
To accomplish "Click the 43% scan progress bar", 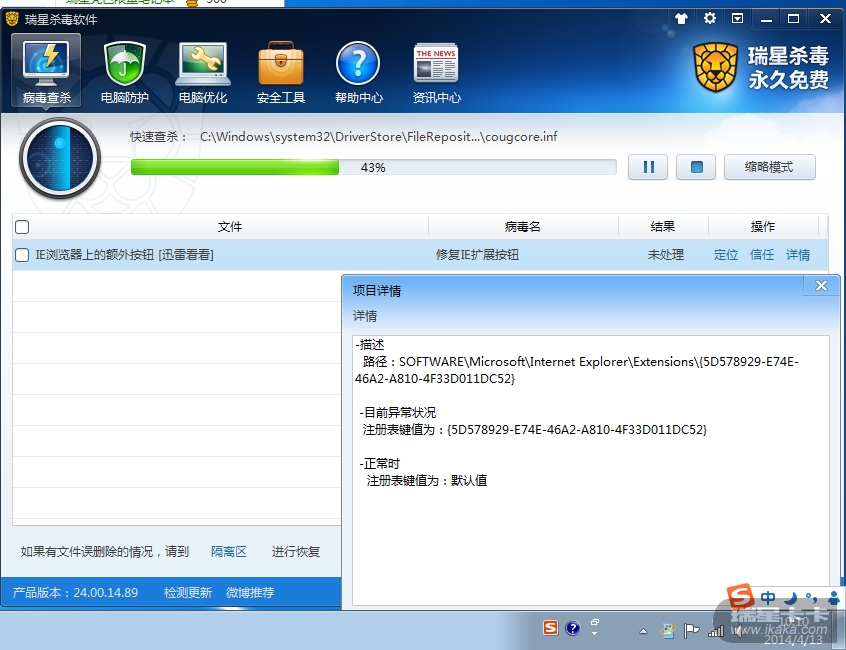I will pos(373,167).
